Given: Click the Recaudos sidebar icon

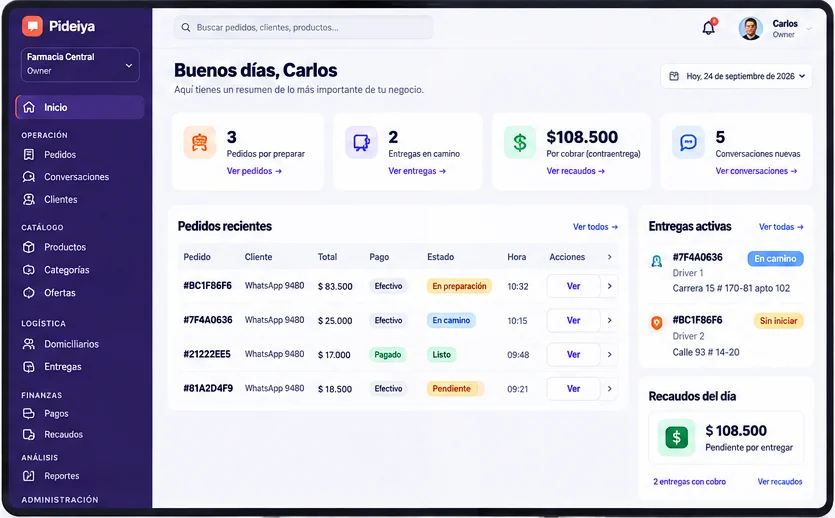Looking at the screenshot, I should 29,434.
